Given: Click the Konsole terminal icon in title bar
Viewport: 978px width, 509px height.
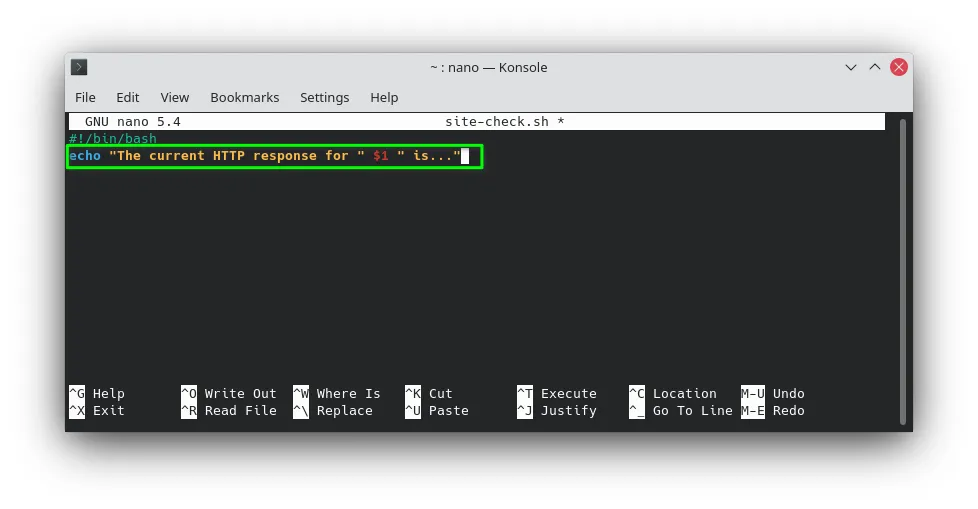Looking at the screenshot, I should [79, 67].
